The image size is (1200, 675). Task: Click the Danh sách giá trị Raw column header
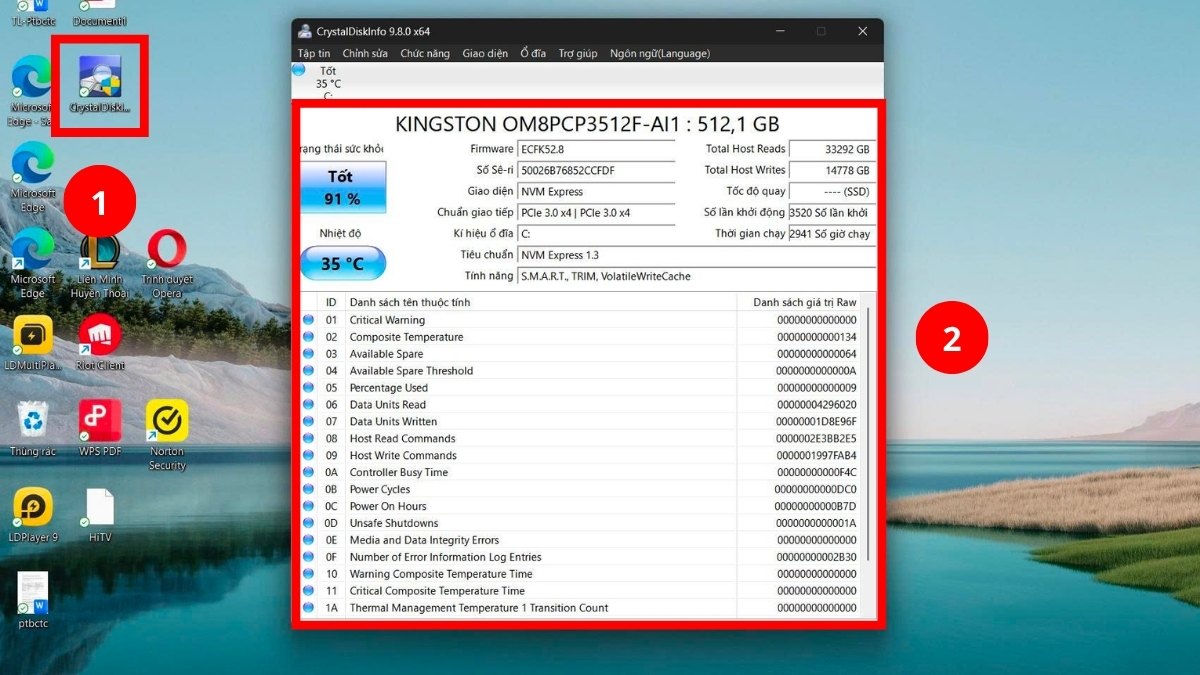pyautogui.click(x=805, y=302)
